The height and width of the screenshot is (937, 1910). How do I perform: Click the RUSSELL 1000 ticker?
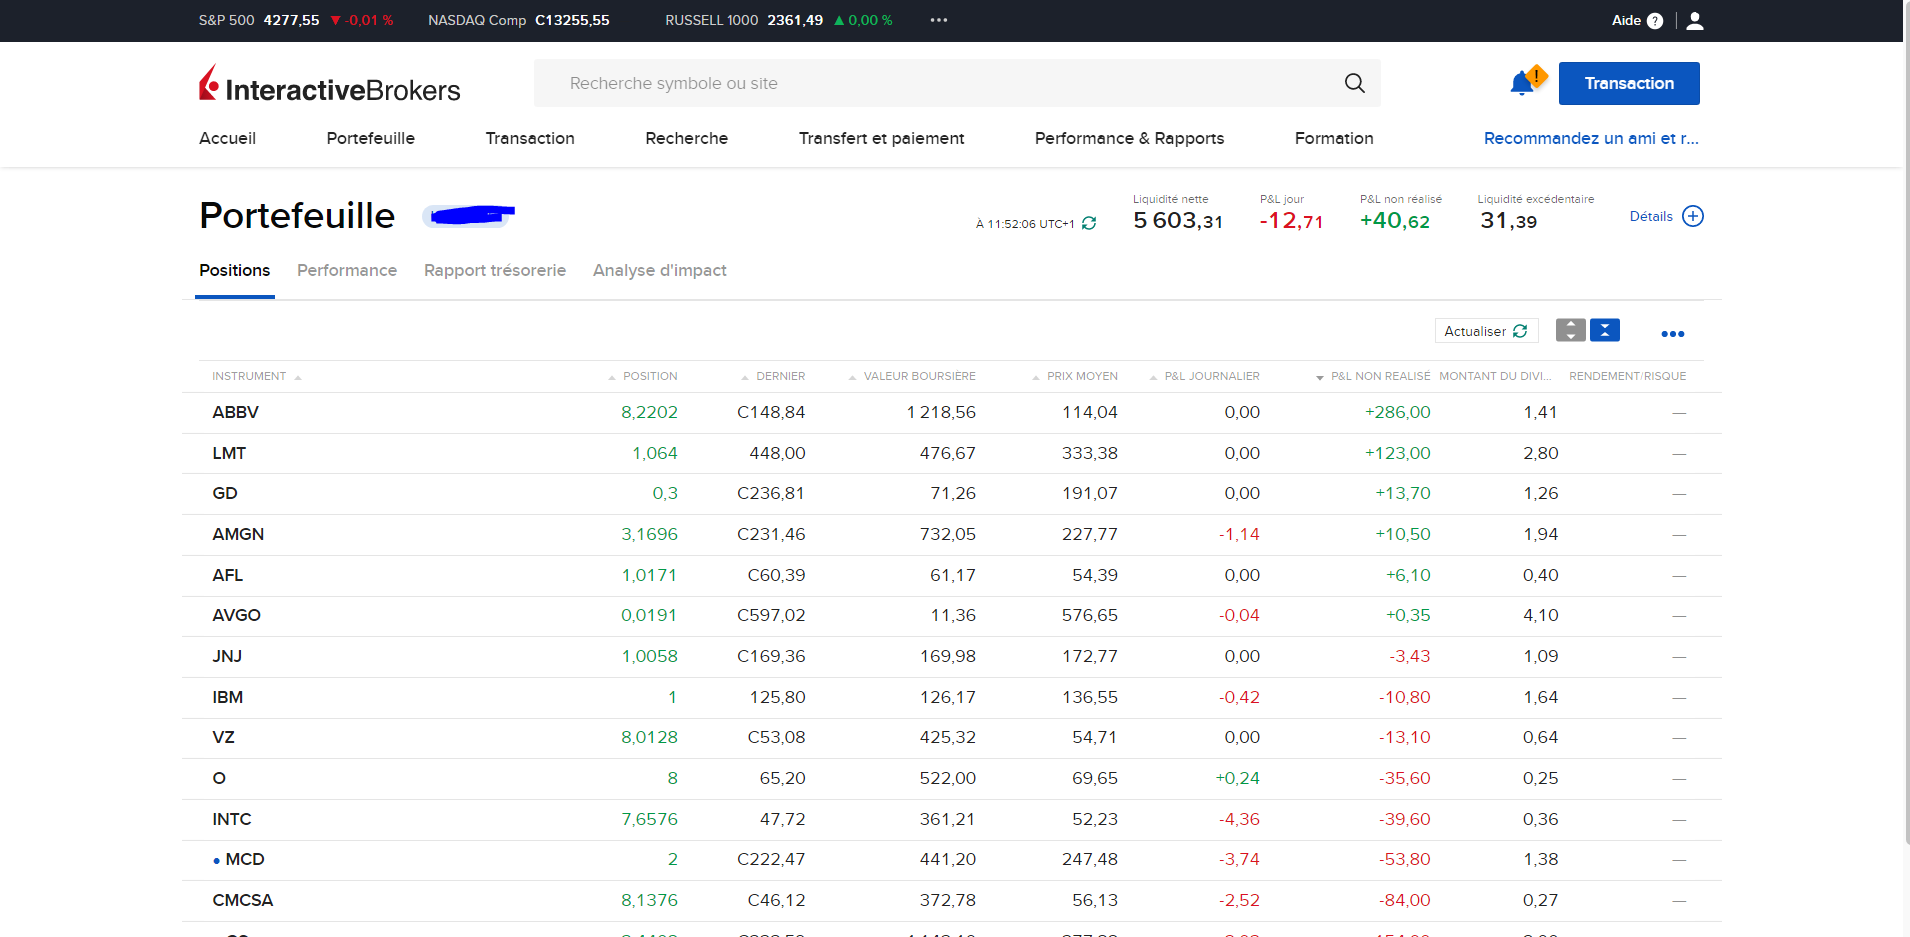point(778,20)
